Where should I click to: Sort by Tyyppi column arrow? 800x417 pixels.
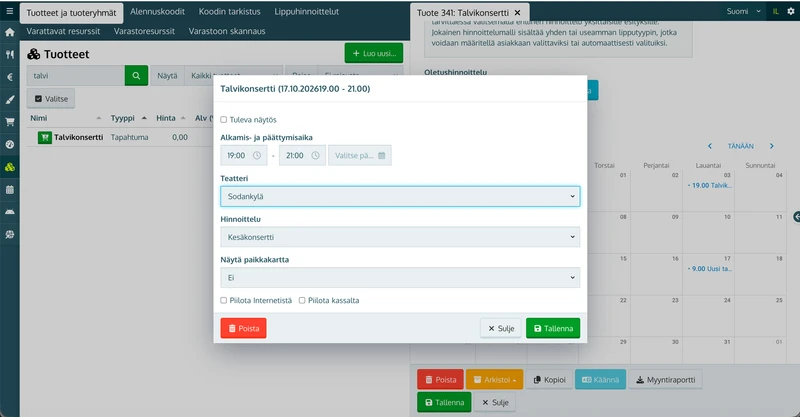(144, 118)
